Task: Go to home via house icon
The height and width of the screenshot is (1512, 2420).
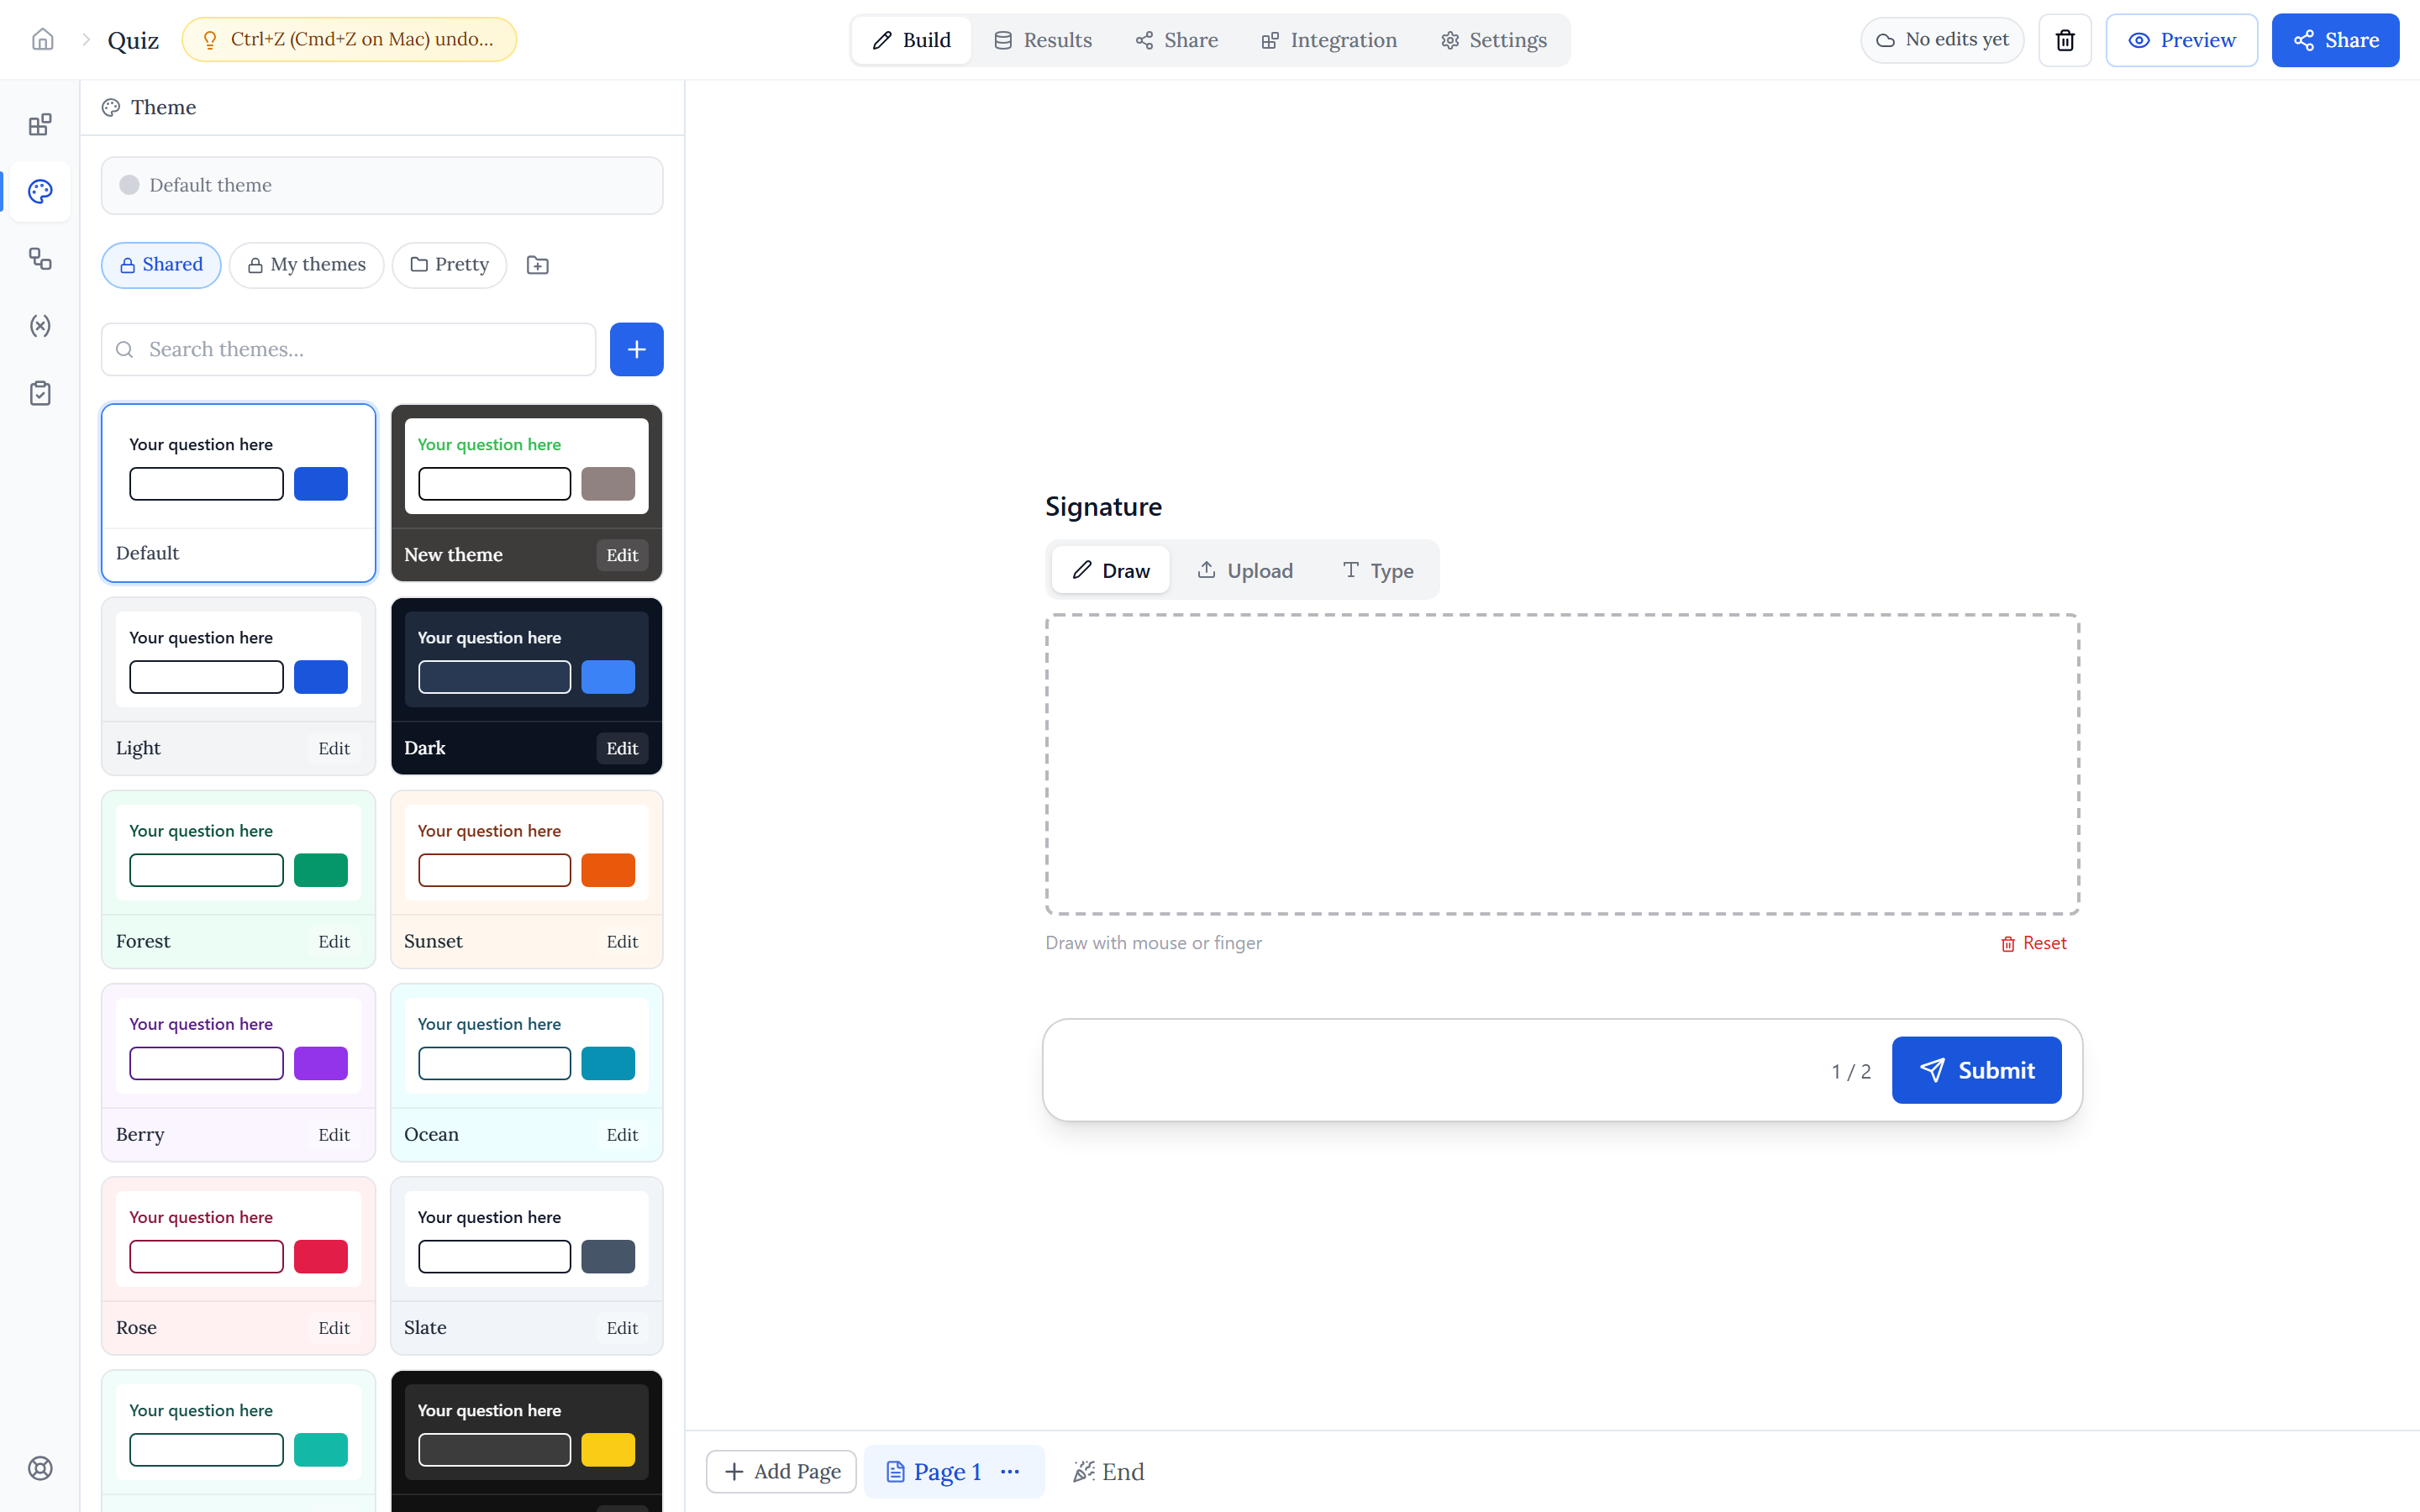Action: (42, 40)
